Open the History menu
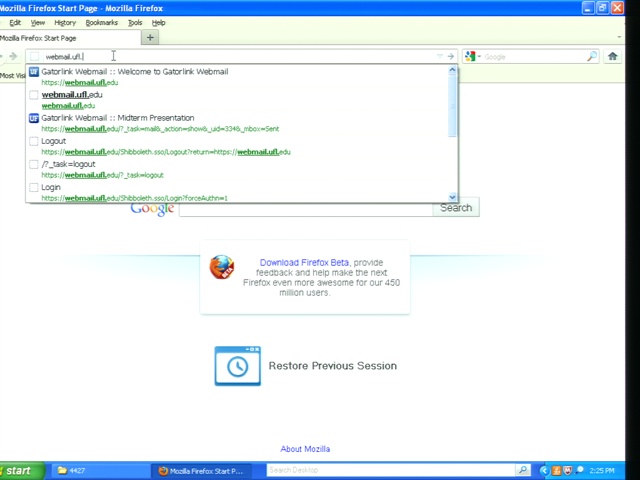 click(65, 23)
